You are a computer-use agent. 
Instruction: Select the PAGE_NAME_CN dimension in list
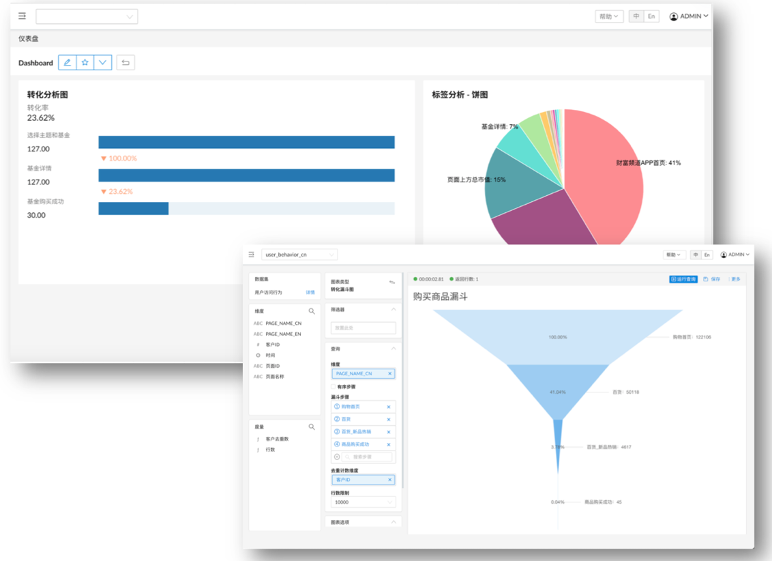283,324
